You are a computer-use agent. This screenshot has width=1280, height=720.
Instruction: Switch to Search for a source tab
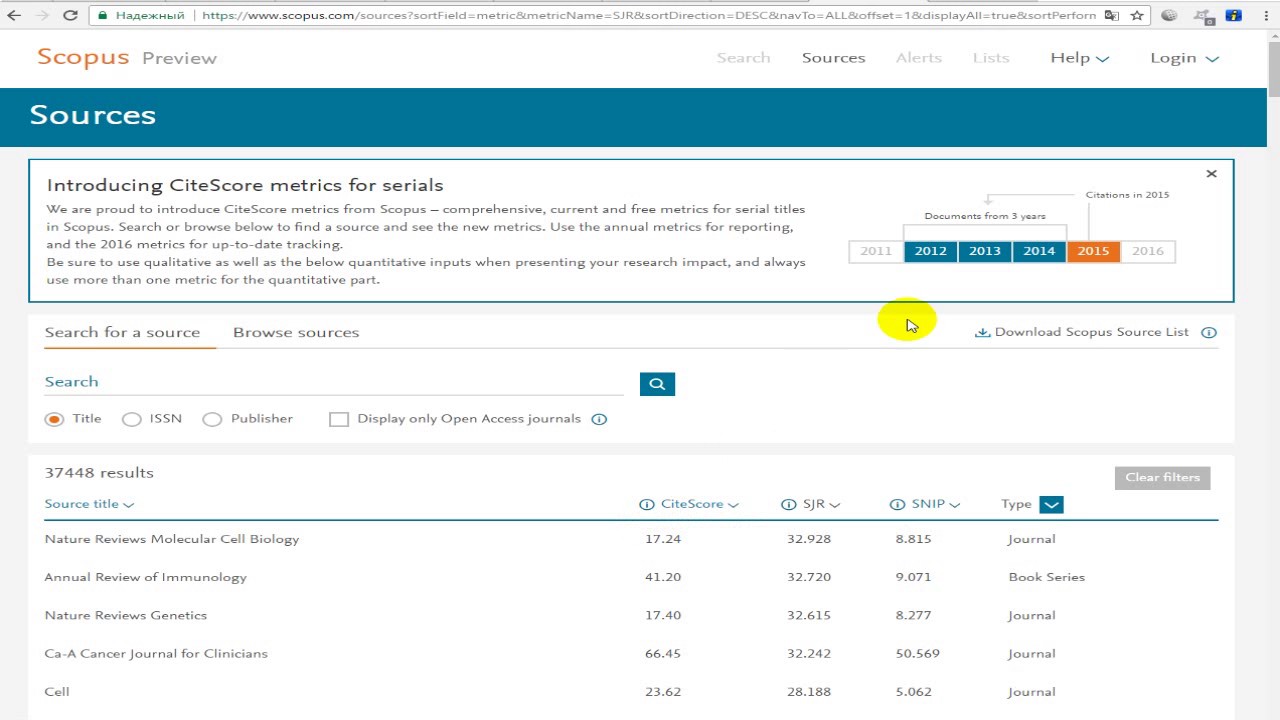coord(122,332)
